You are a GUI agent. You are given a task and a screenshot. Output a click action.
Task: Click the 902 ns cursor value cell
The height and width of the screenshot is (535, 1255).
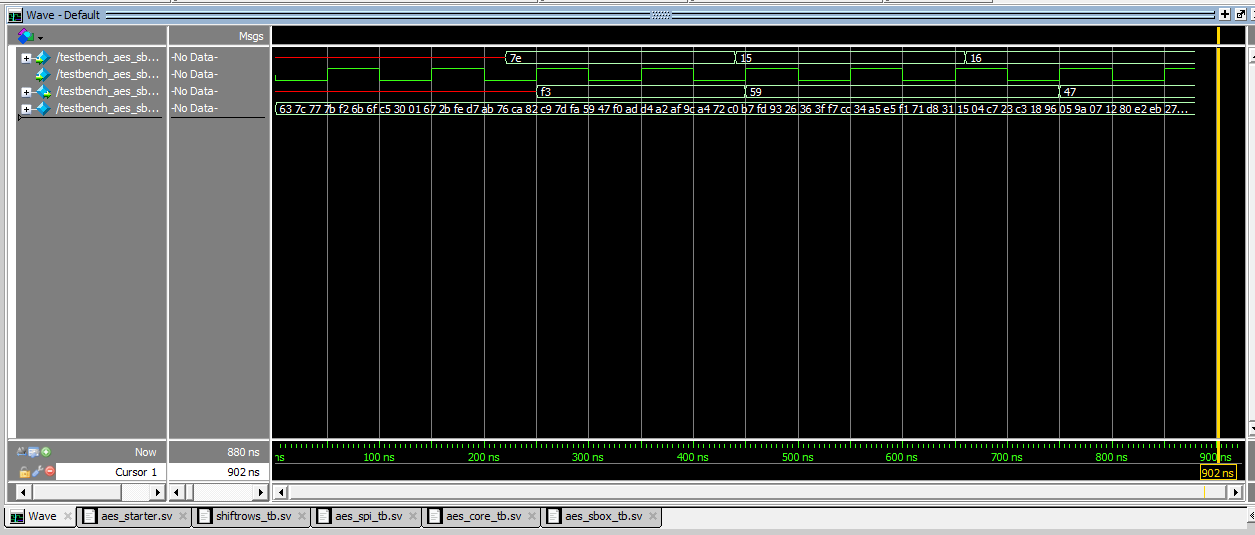pyautogui.click(x=218, y=472)
